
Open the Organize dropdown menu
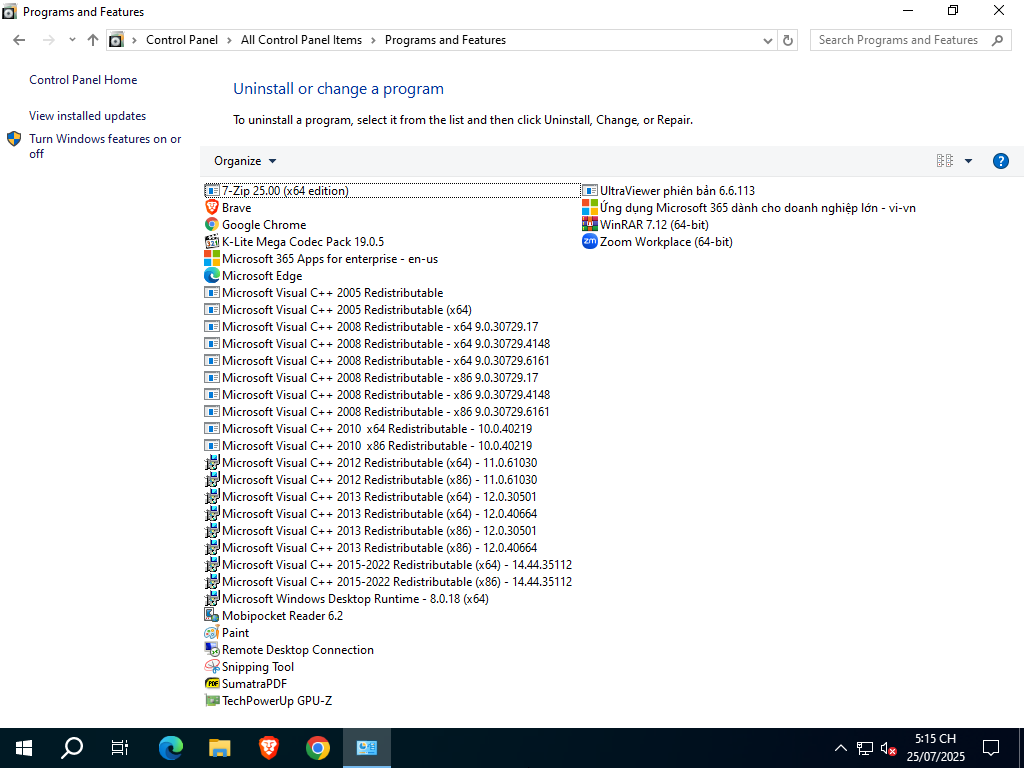[x=245, y=161]
